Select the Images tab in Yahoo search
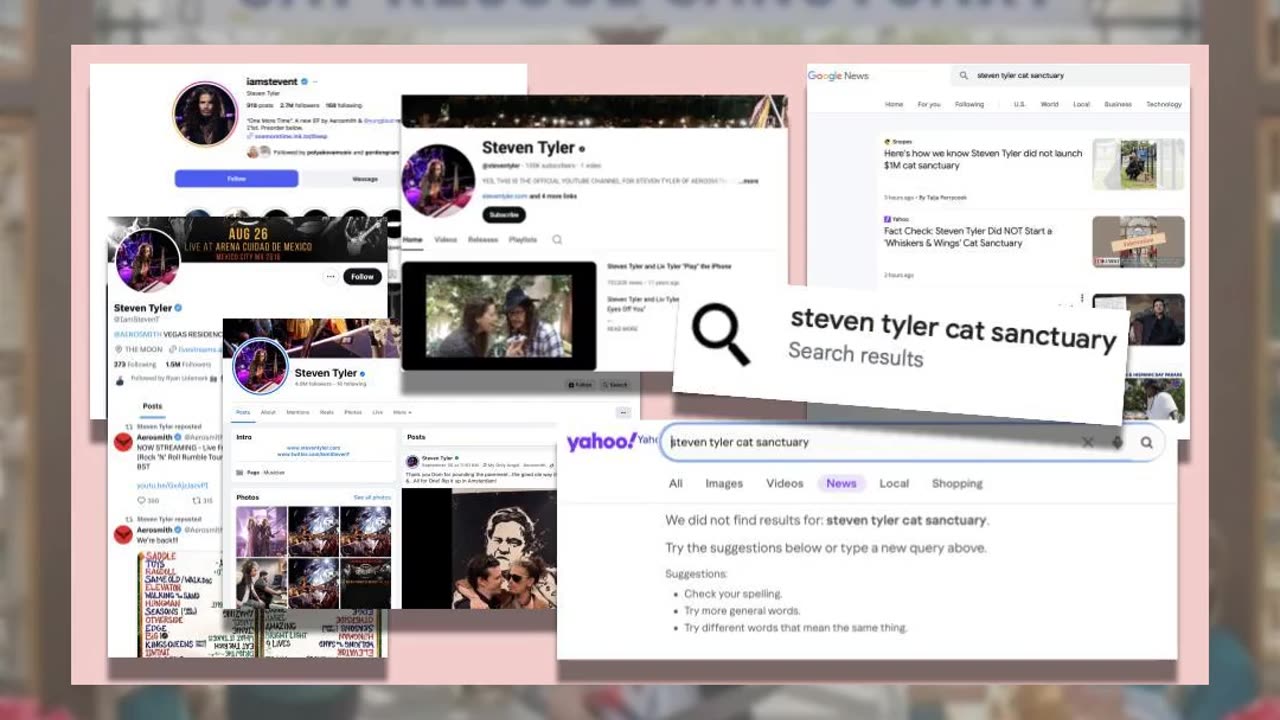The image size is (1280, 720). [x=724, y=483]
